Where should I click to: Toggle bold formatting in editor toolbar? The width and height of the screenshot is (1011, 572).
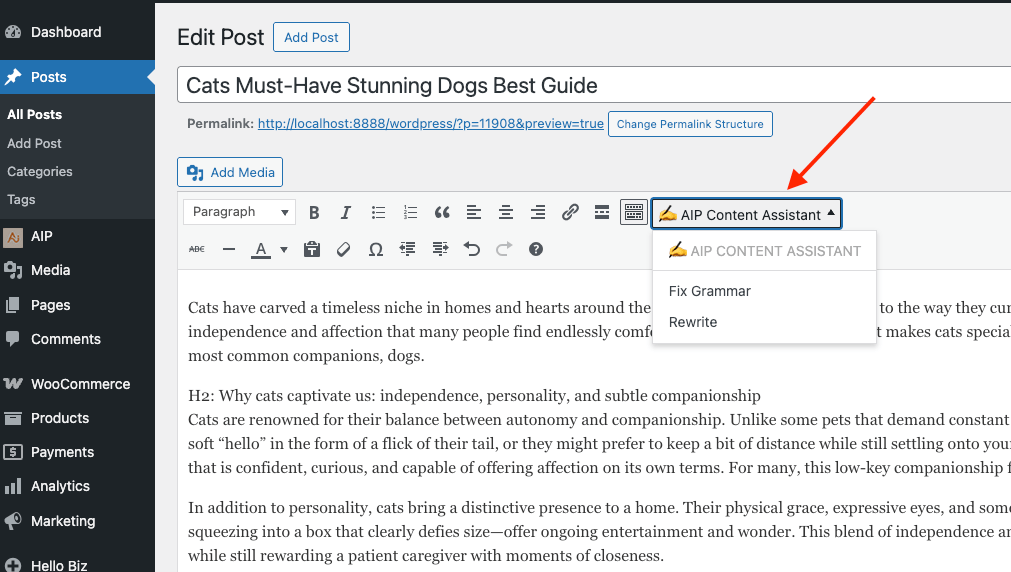pos(314,212)
